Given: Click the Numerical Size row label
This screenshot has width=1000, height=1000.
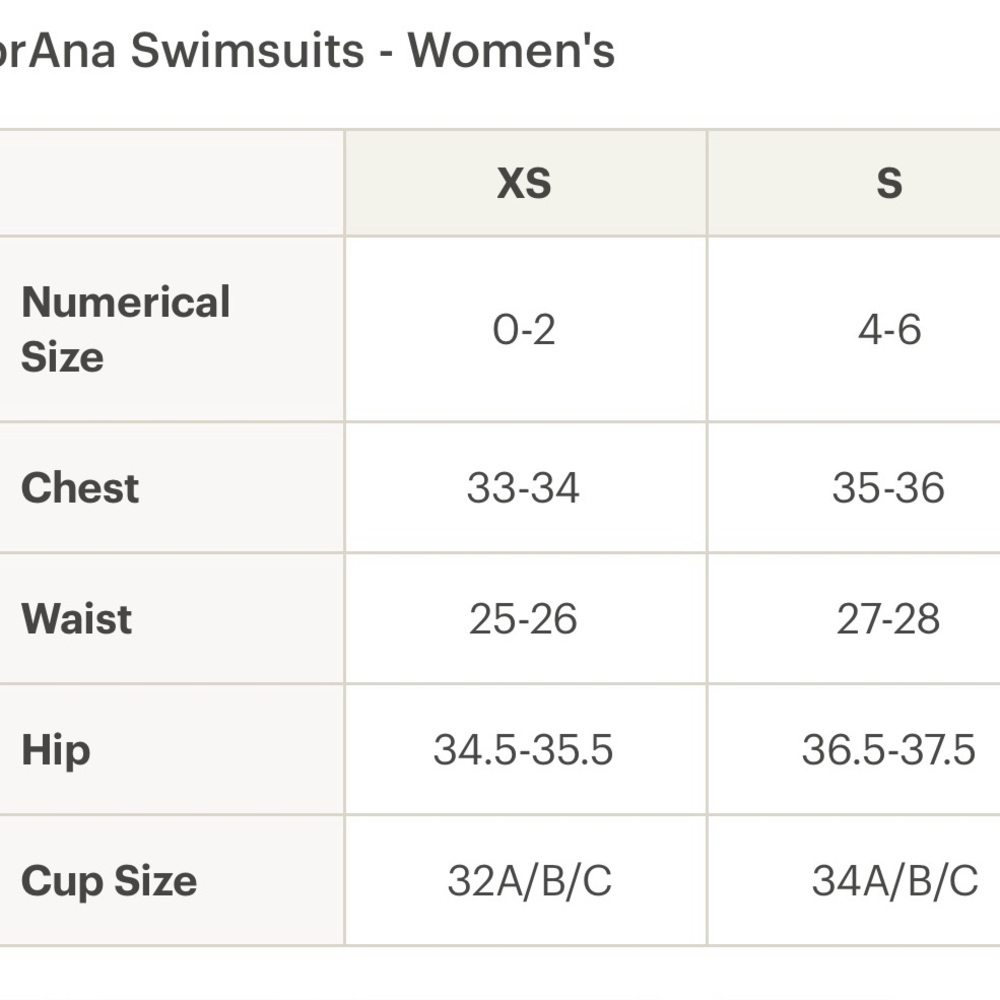Looking at the screenshot, I should [x=126, y=329].
